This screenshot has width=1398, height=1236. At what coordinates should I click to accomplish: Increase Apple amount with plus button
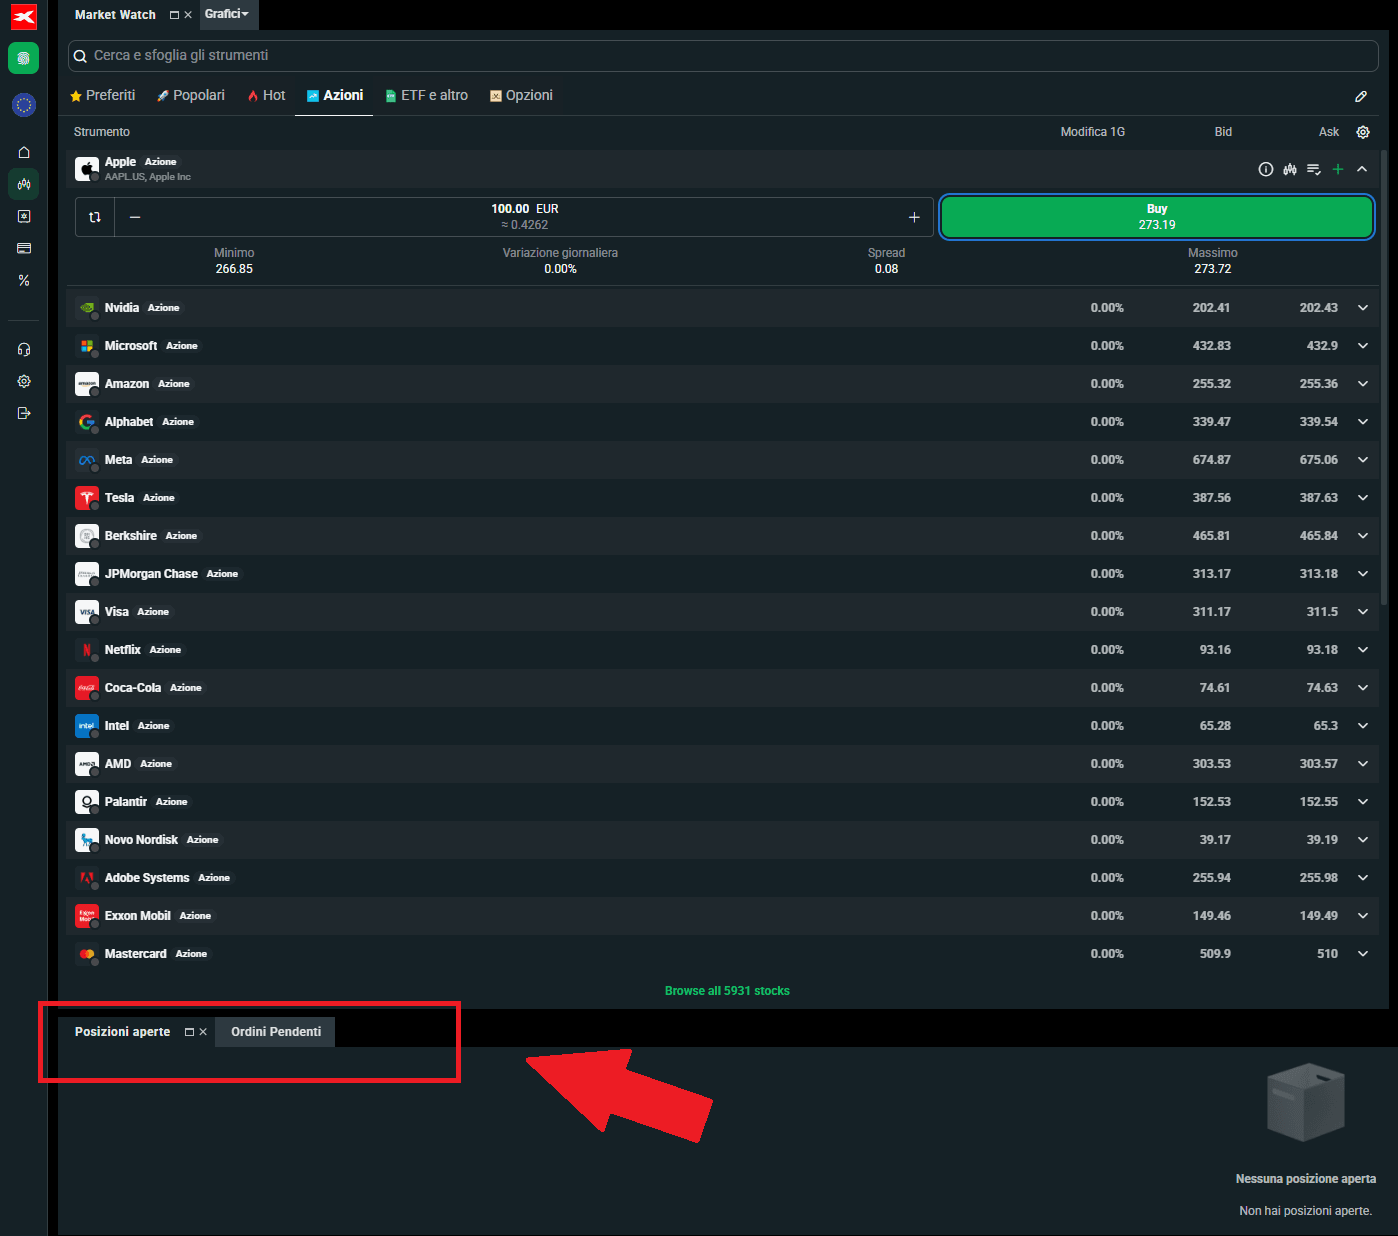(x=914, y=217)
